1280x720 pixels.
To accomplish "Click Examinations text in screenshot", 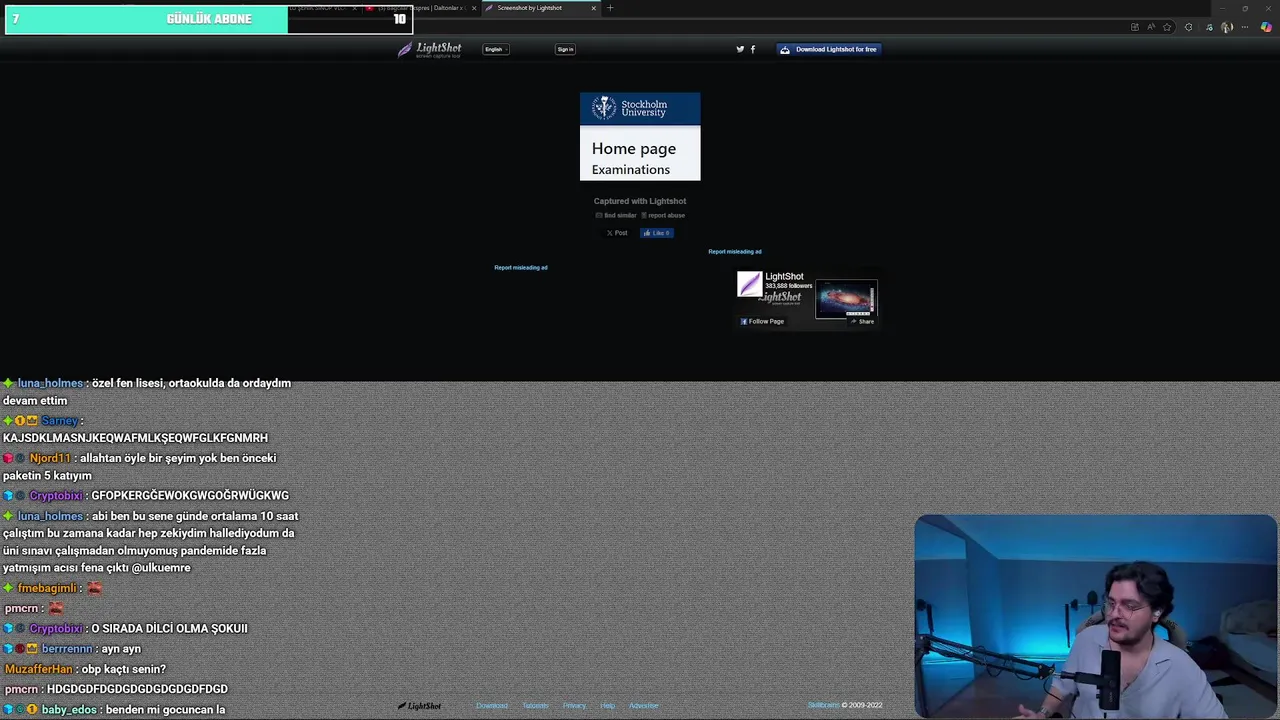I will click(631, 170).
